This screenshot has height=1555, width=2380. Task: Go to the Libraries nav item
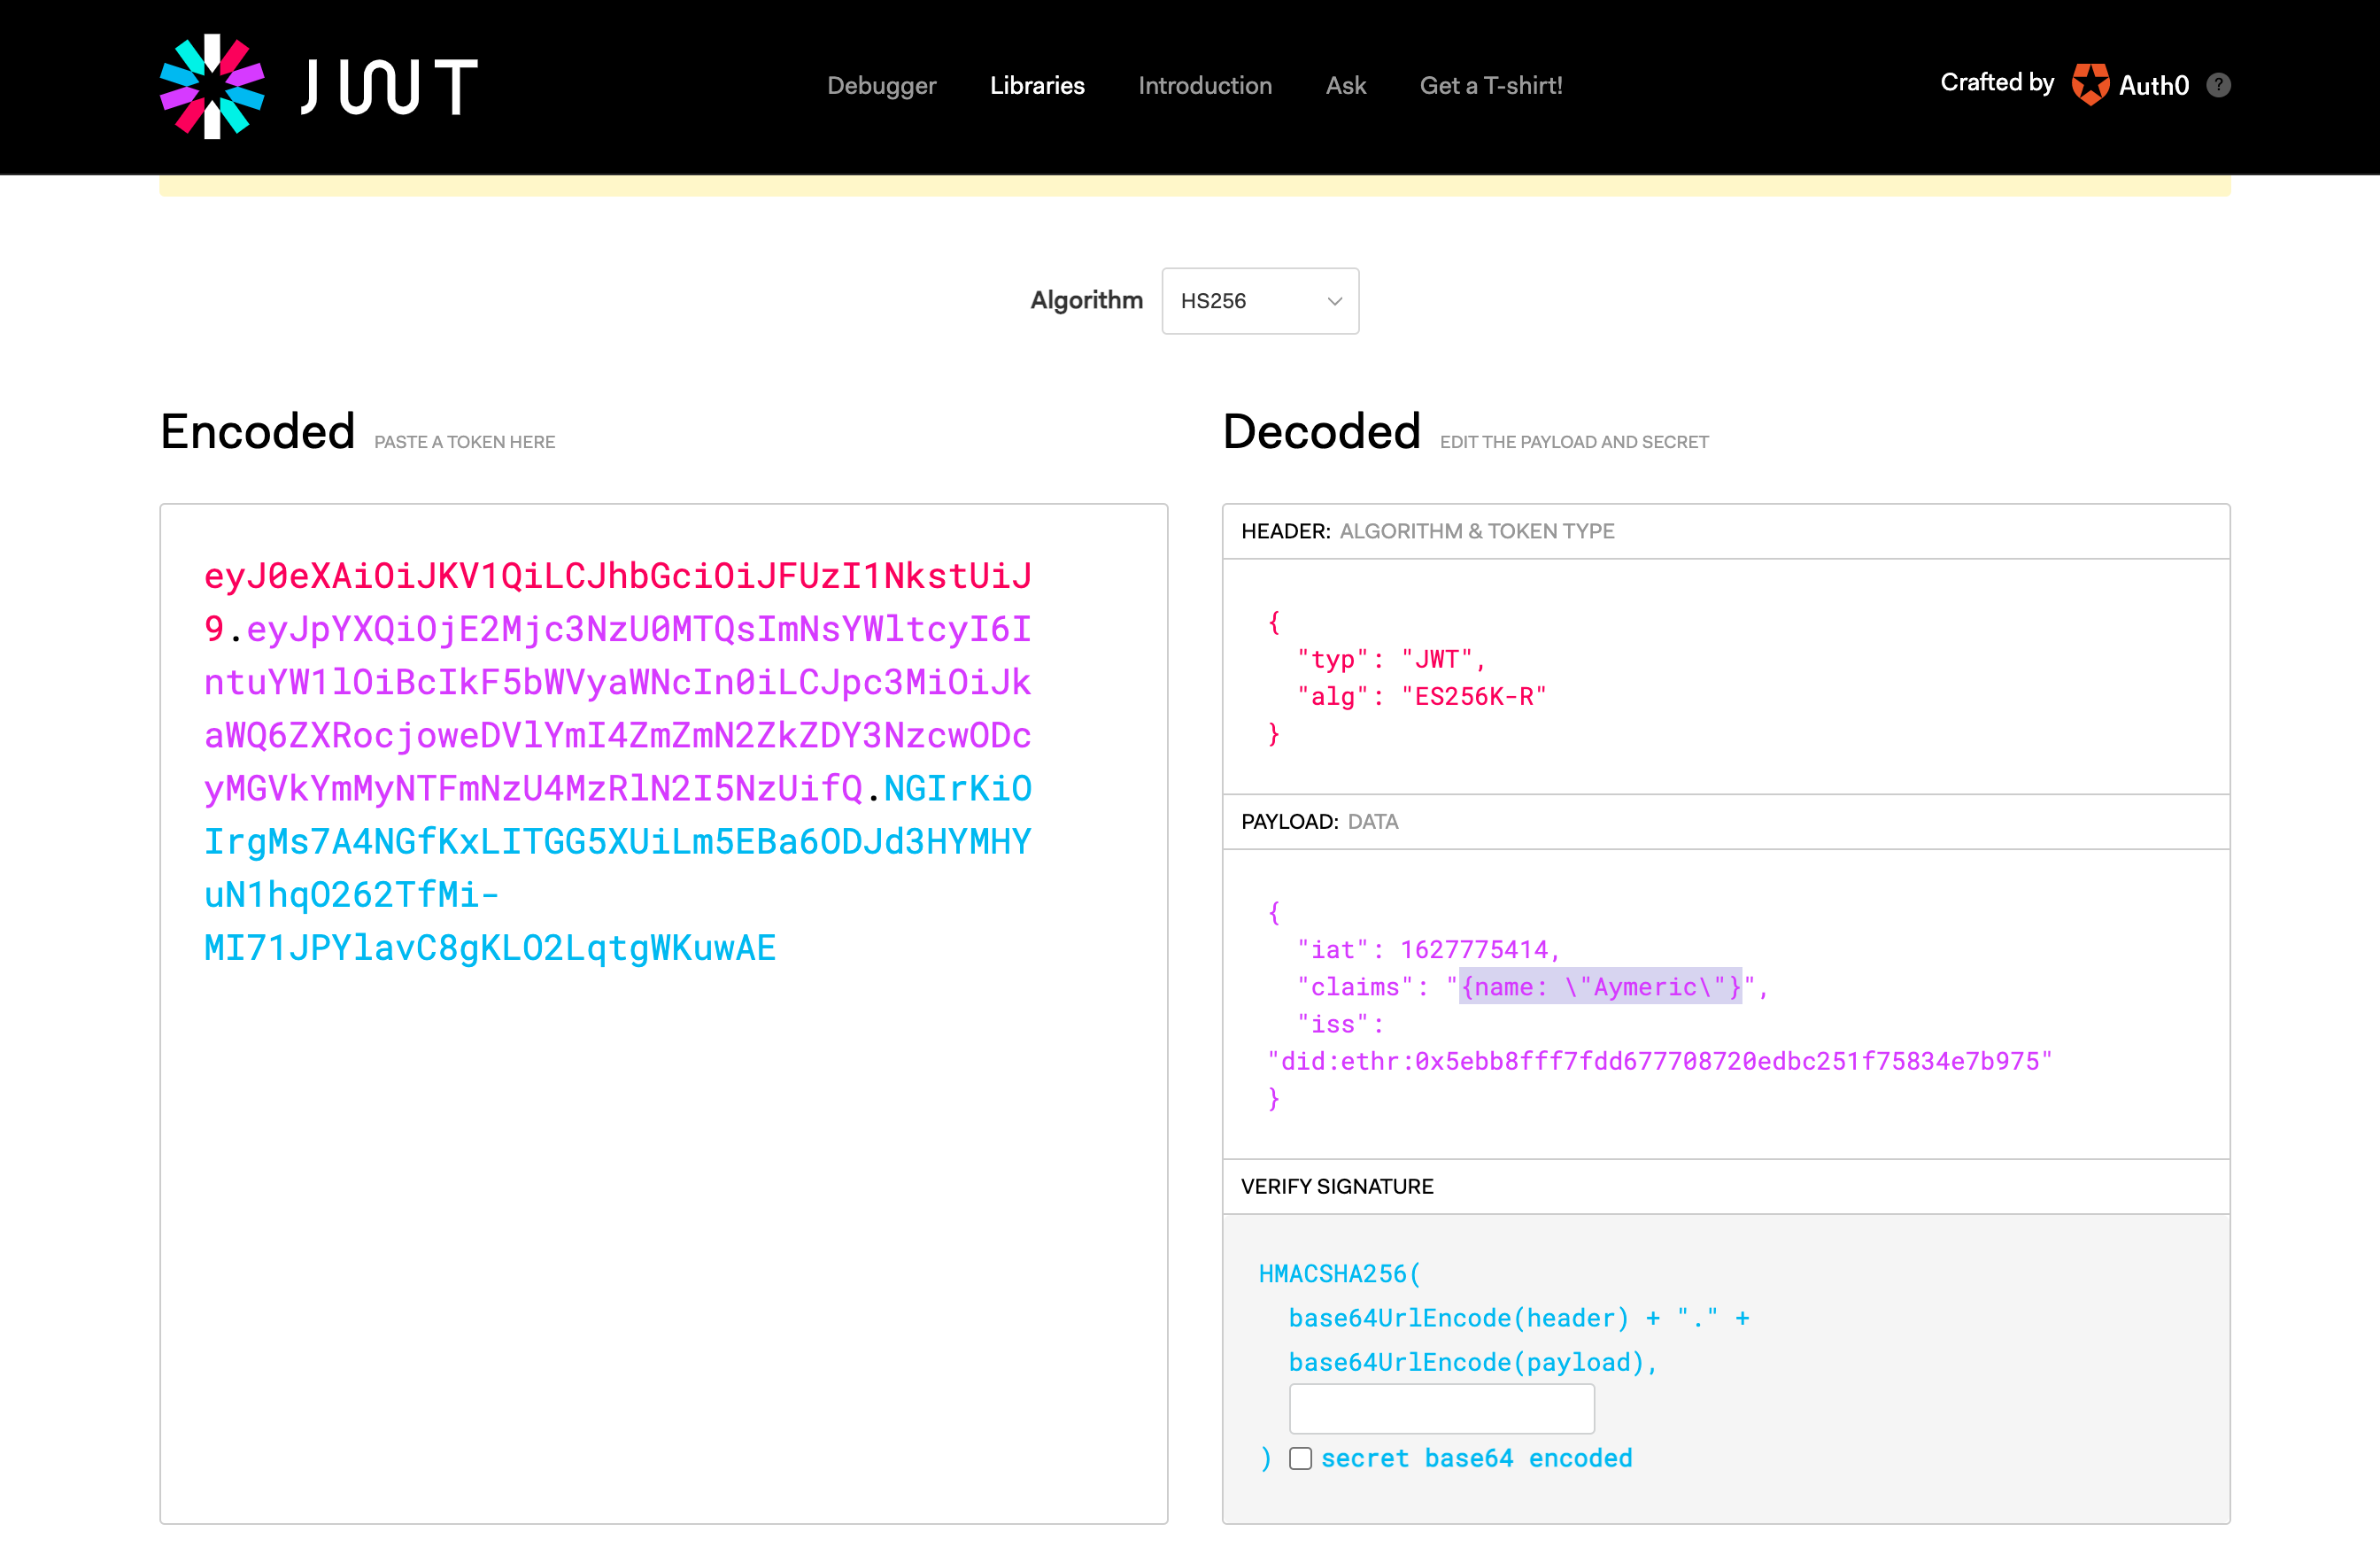(1037, 86)
